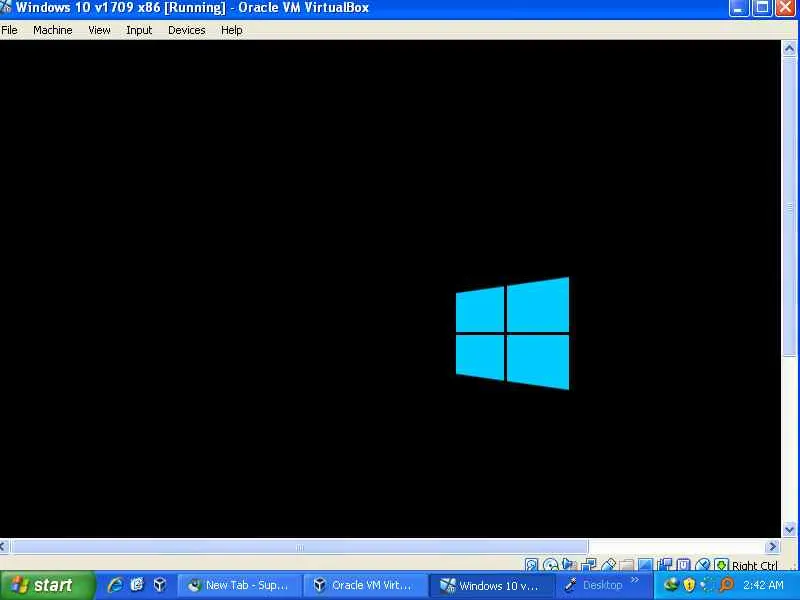Click the horizontal scrollbar left arrow
This screenshot has height=600, width=800.
(4, 546)
